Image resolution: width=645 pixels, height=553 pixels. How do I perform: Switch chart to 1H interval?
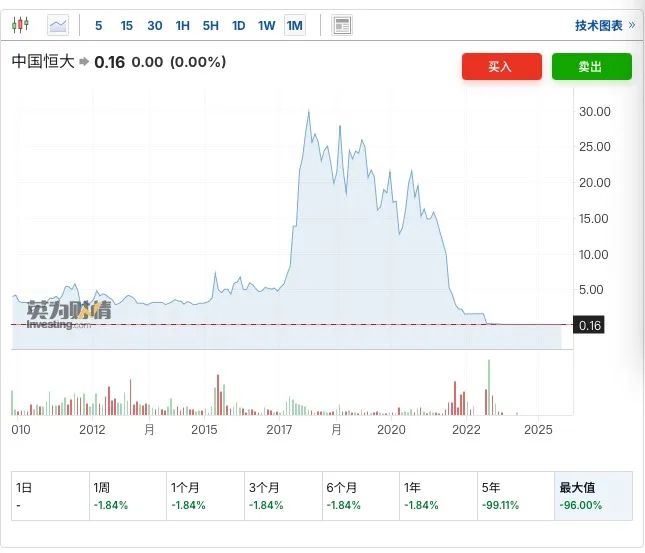click(182, 25)
